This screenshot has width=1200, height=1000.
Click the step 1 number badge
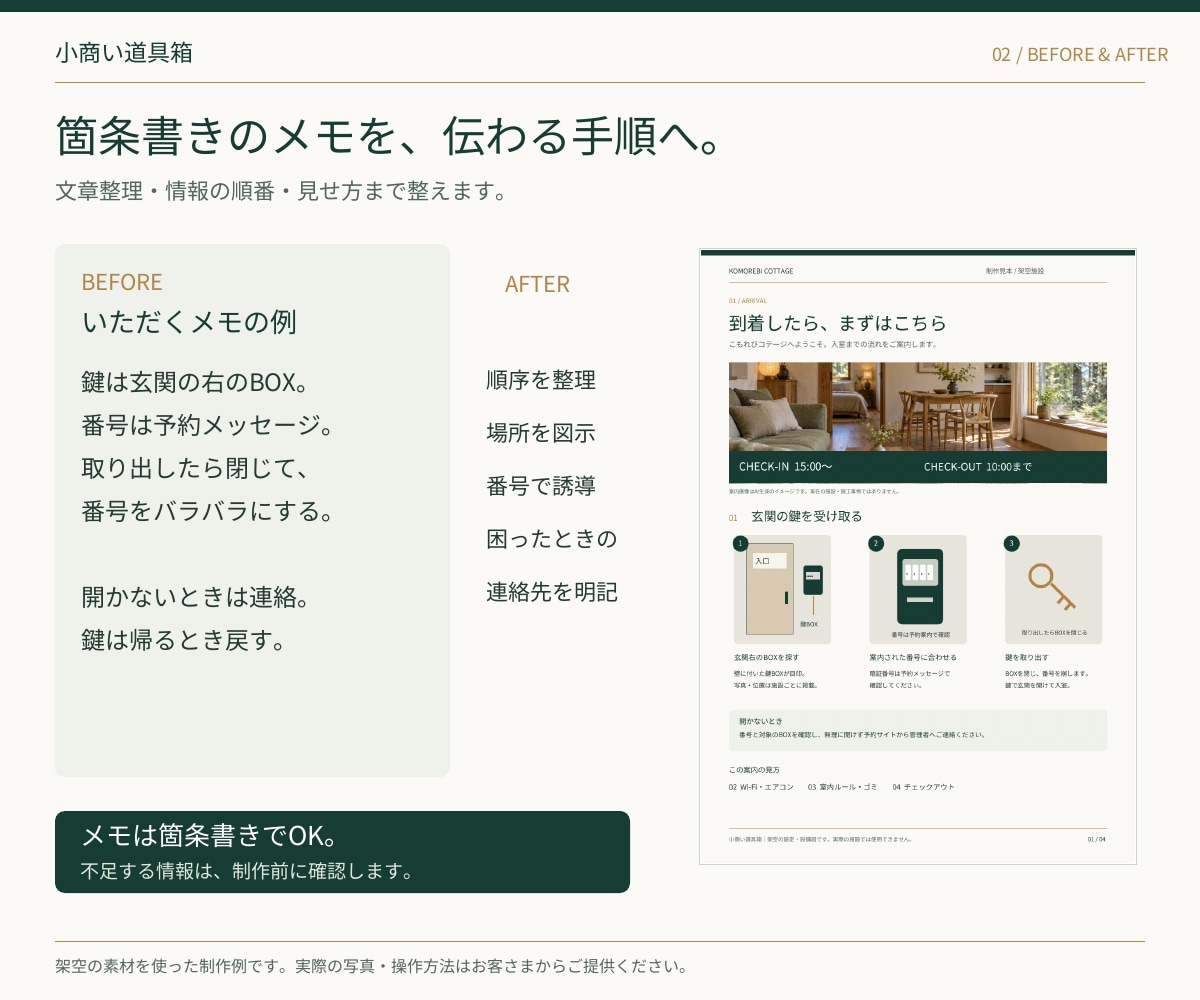point(740,543)
